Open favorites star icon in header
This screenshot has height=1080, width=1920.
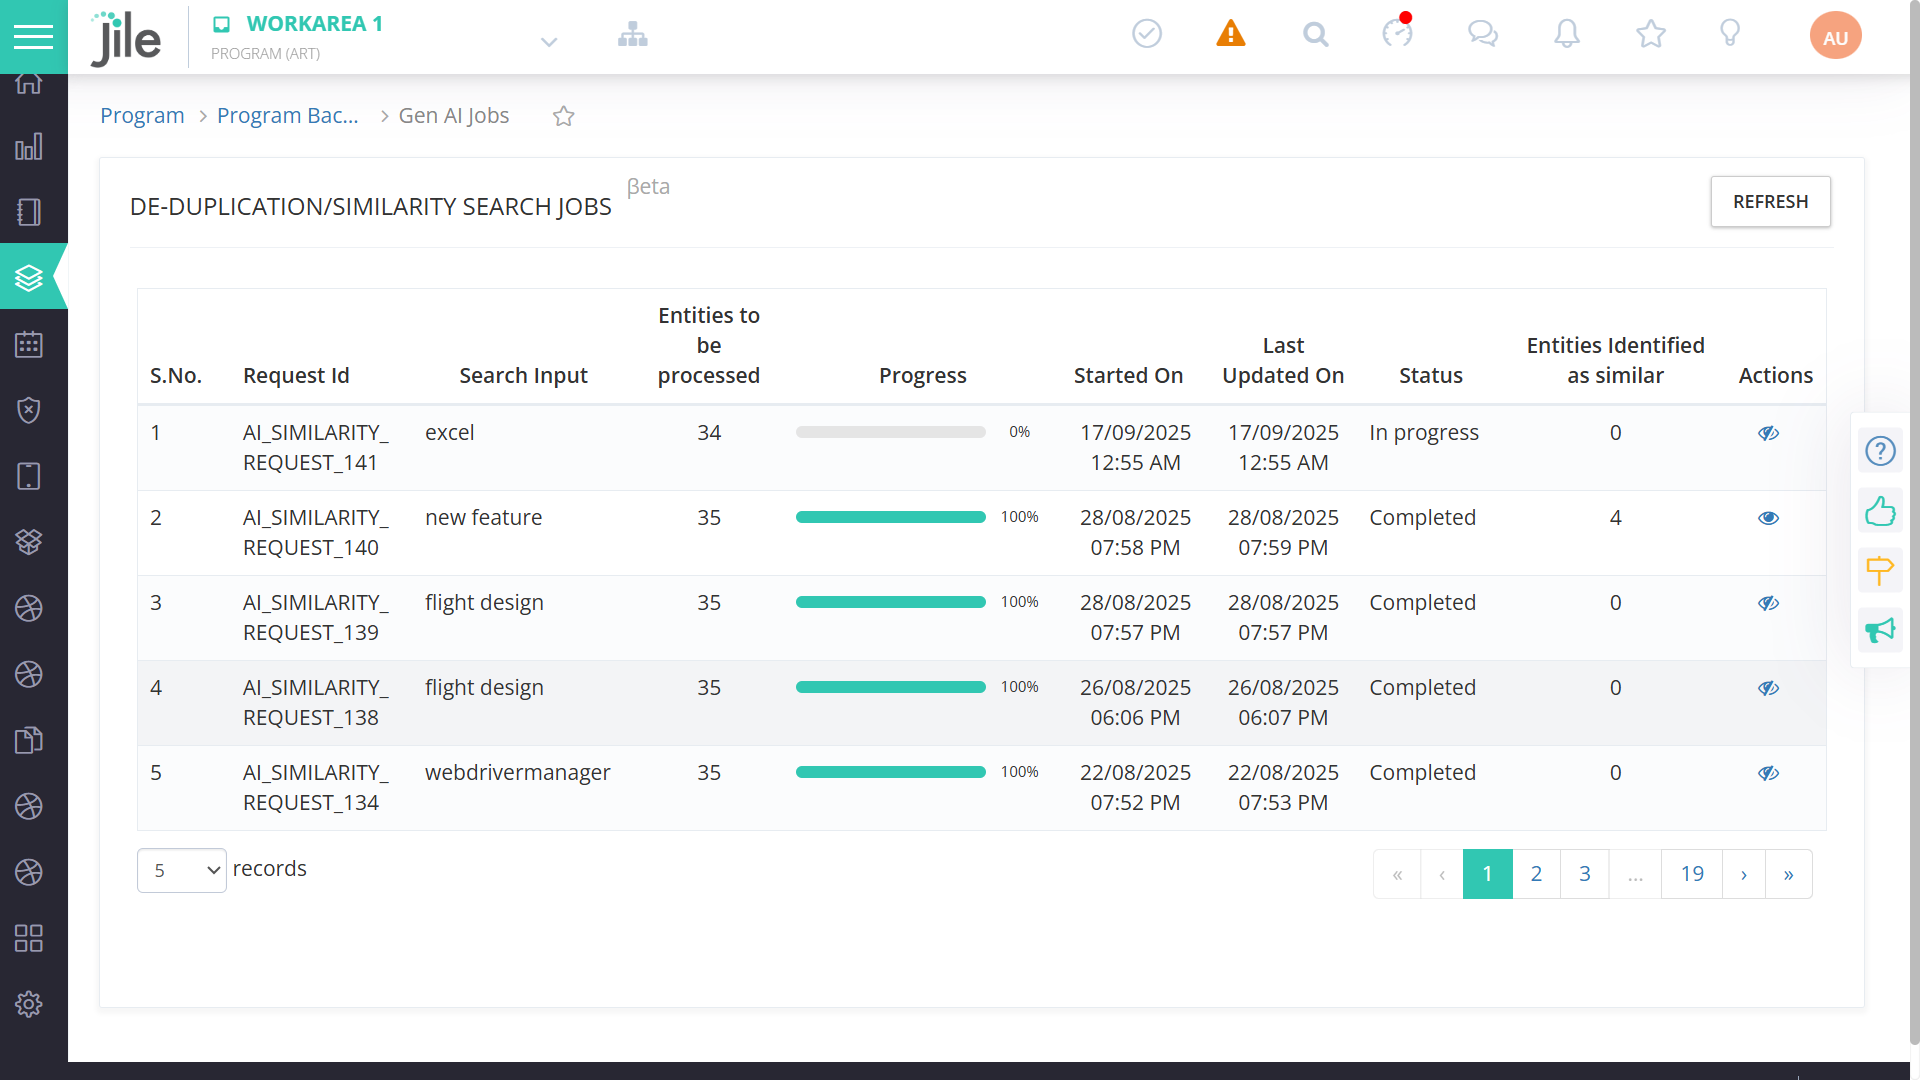[x=1651, y=34]
